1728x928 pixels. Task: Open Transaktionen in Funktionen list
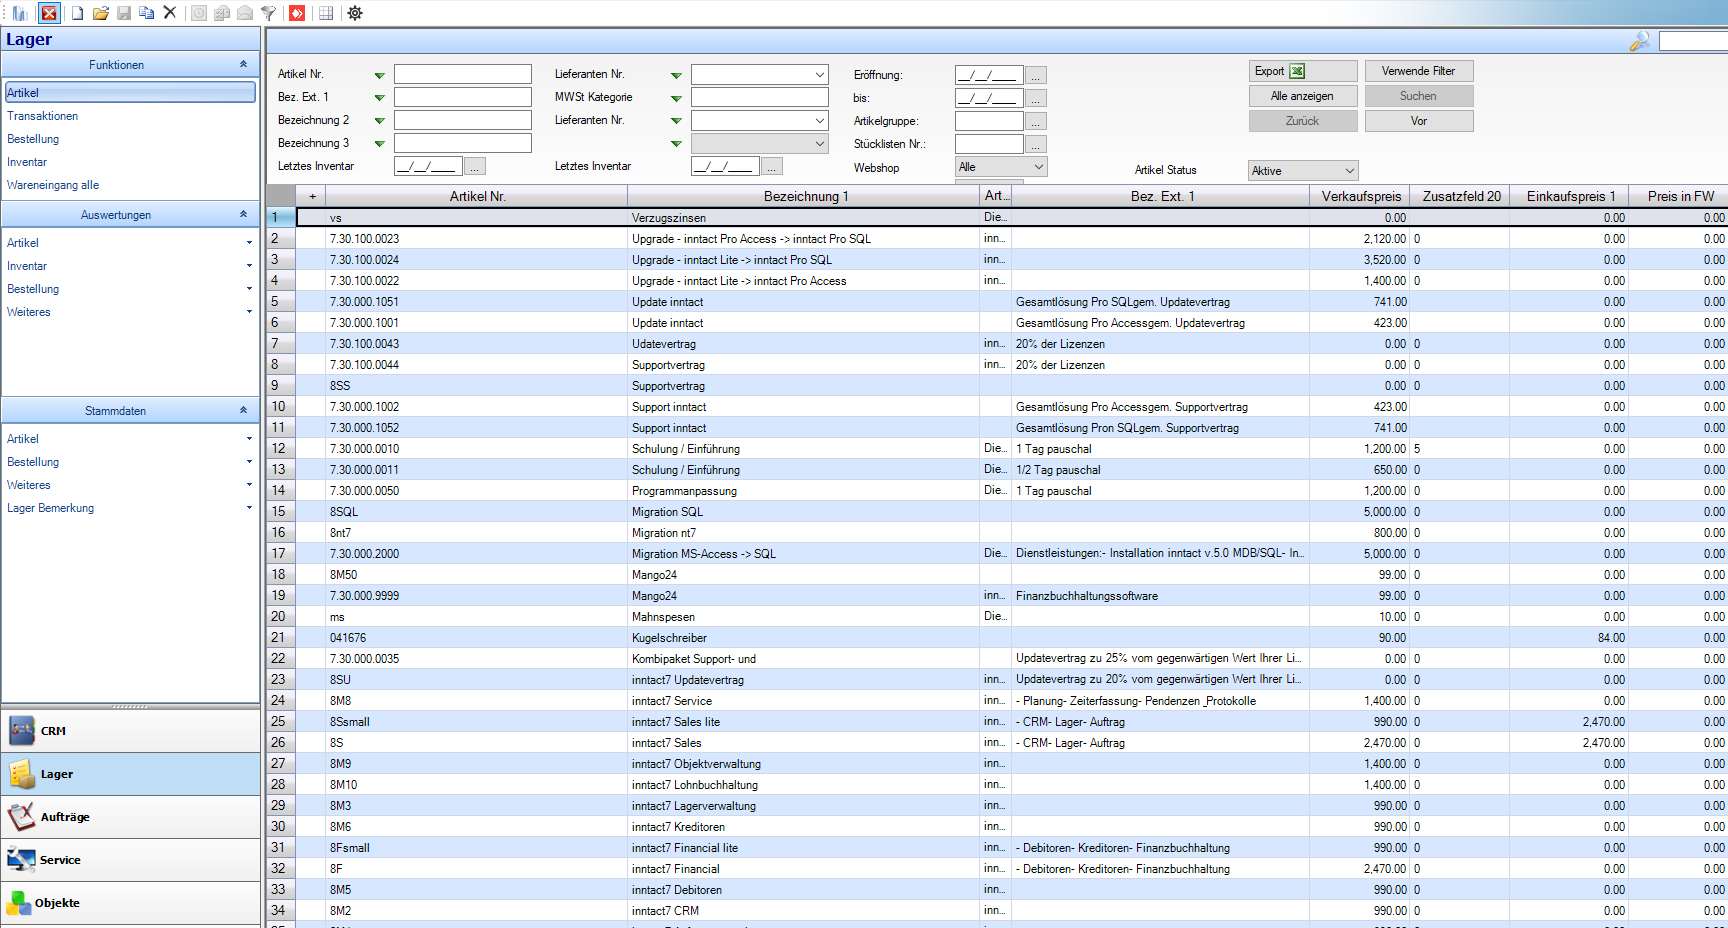pyautogui.click(x=42, y=116)
